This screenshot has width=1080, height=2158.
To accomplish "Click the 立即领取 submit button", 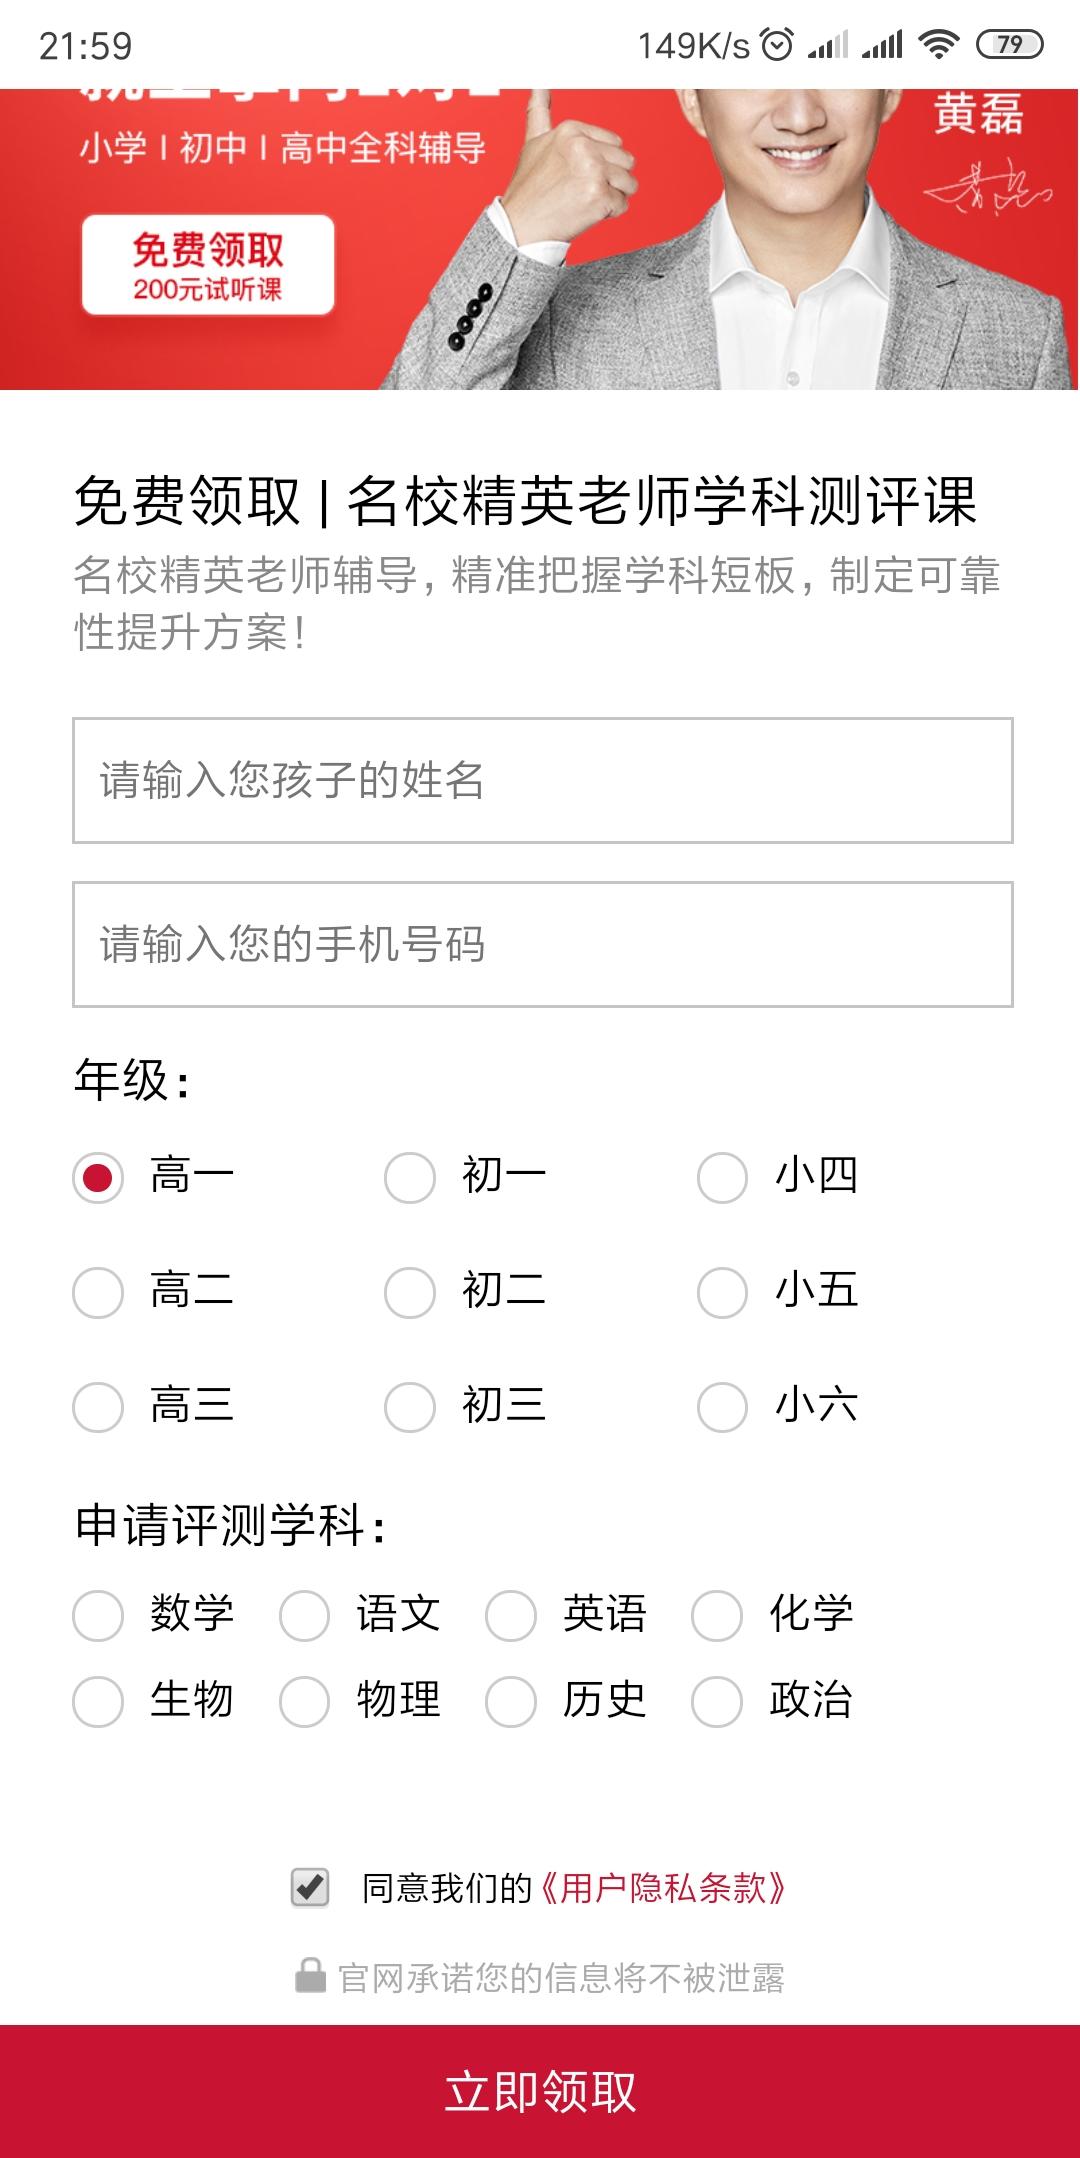I will tap(540, 2091).
